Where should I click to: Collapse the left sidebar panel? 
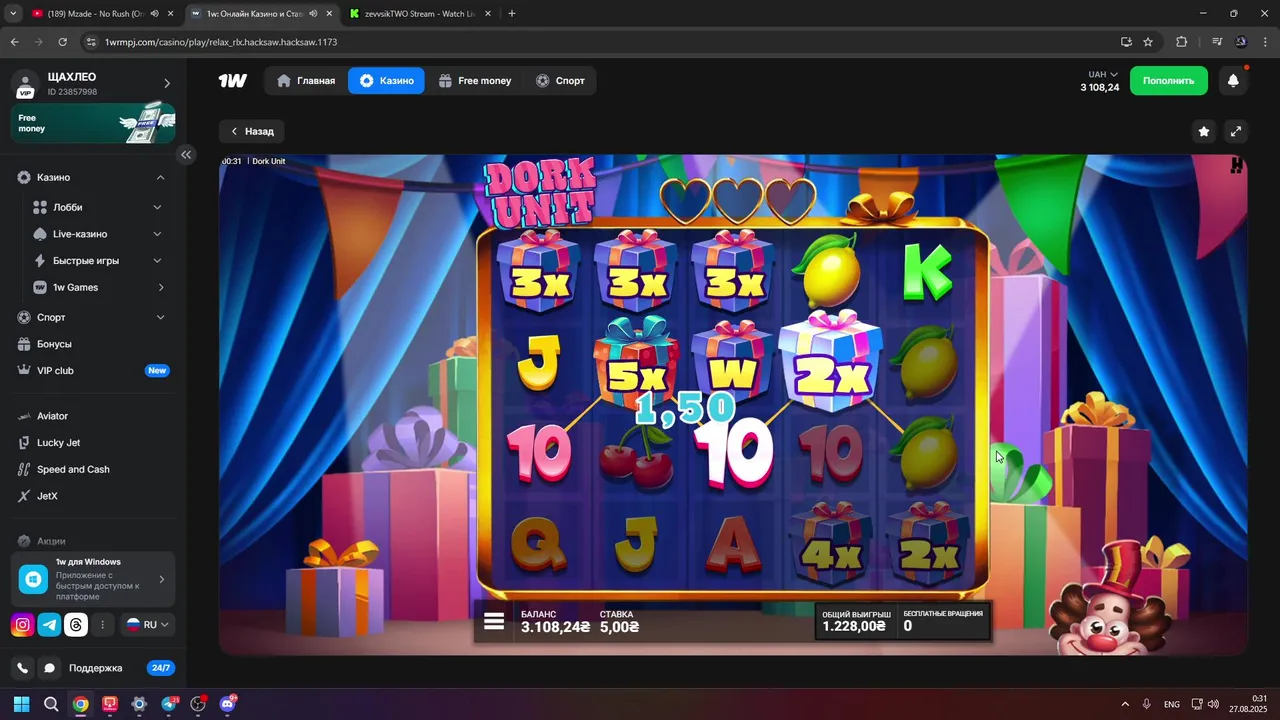tap(186, 154)
